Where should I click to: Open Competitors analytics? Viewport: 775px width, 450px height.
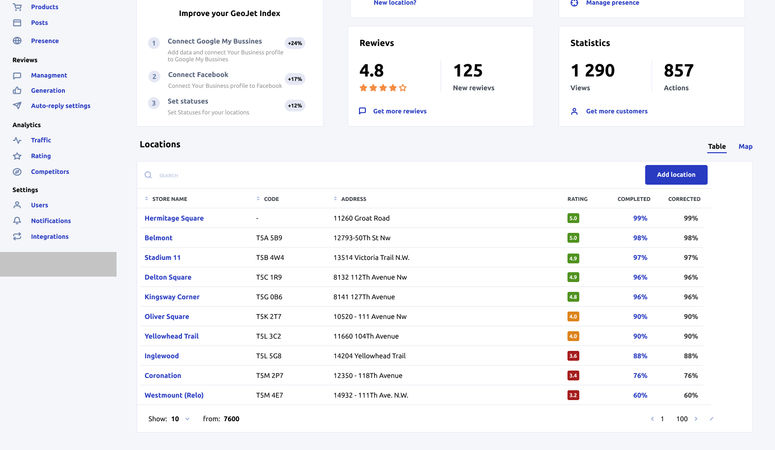coord(50,172)
